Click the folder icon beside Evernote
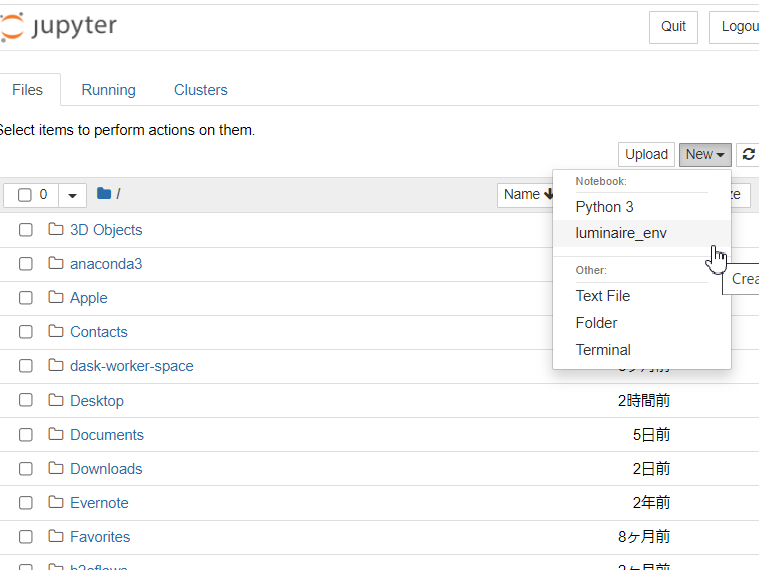 [x=56, y=503]
